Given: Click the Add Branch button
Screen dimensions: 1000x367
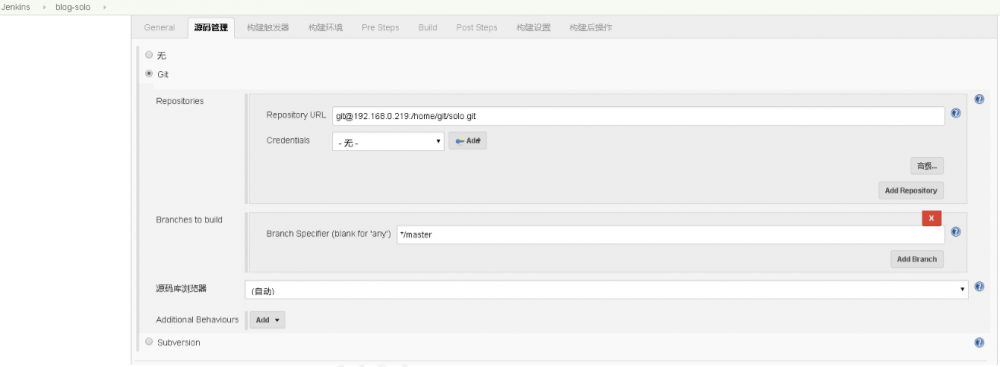Looking at the screenshot, I should (916, 259).
